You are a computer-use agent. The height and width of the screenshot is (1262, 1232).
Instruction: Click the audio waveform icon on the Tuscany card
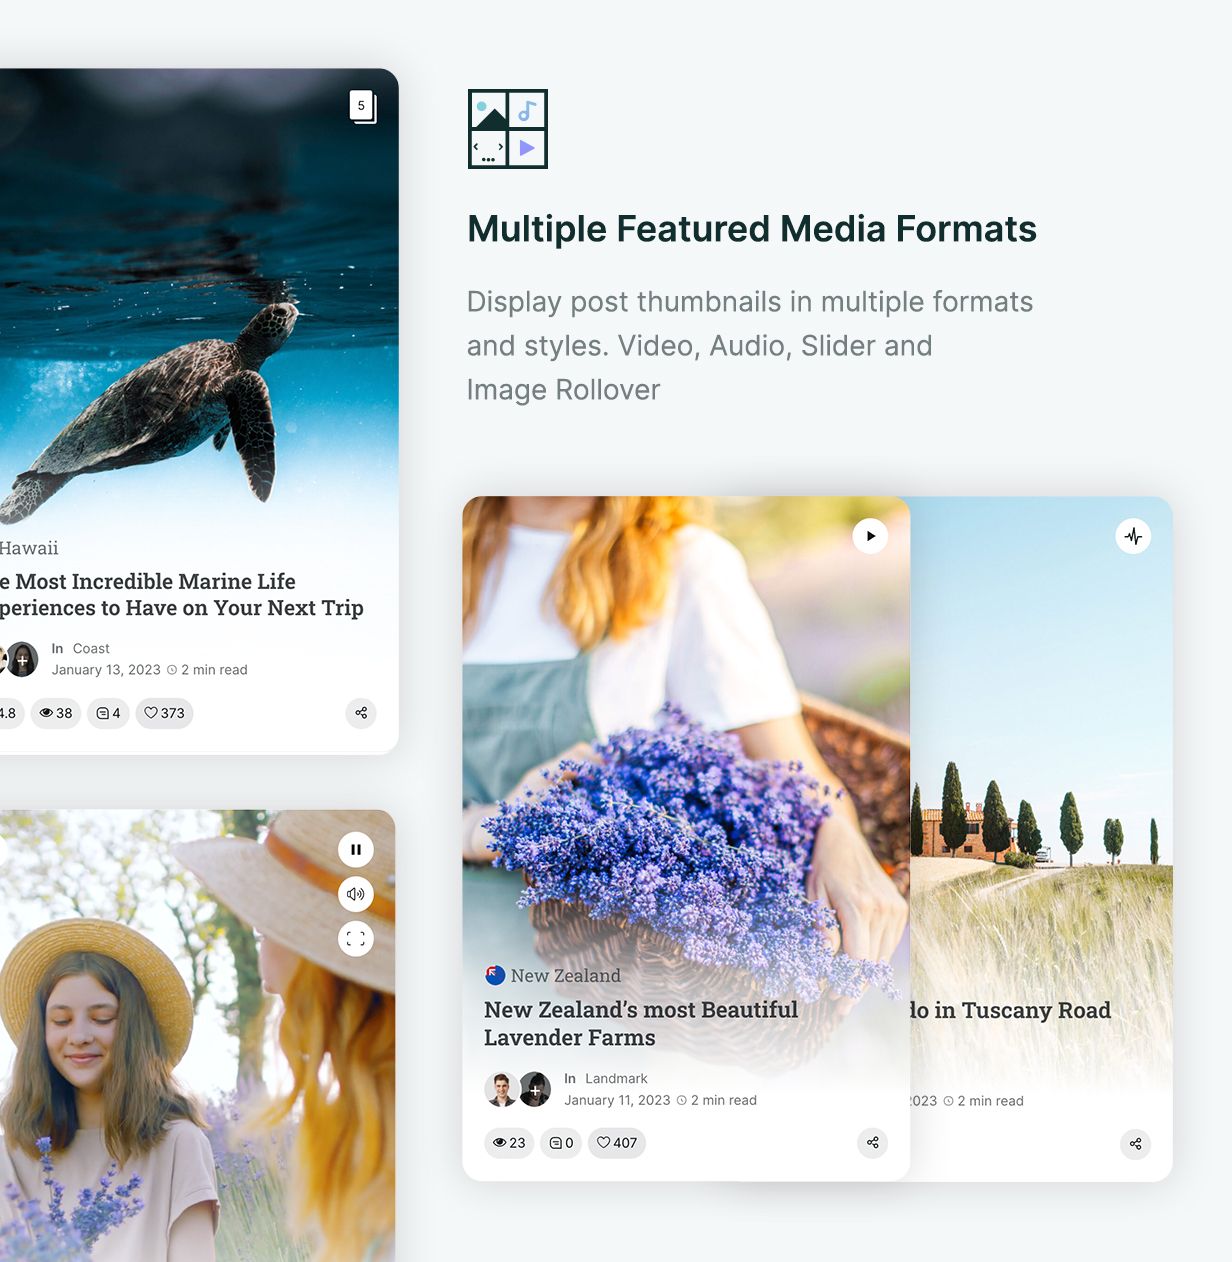[x=1133, y=536]
